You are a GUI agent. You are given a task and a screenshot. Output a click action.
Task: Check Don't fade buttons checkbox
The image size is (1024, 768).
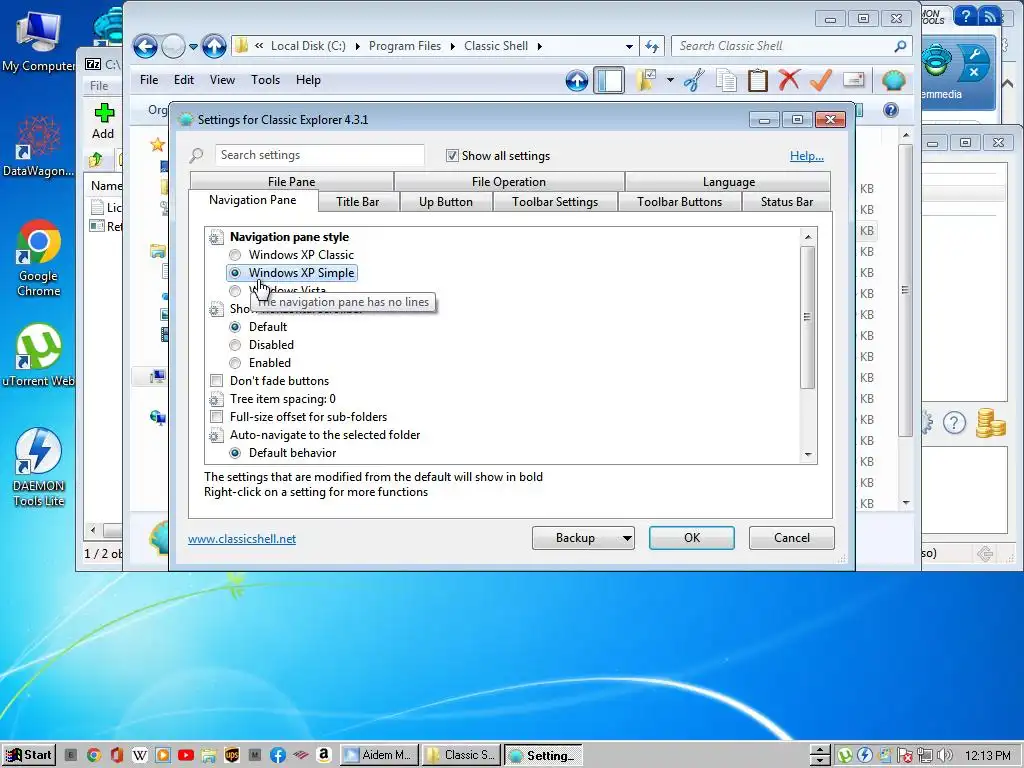click(x=216, y=381)
